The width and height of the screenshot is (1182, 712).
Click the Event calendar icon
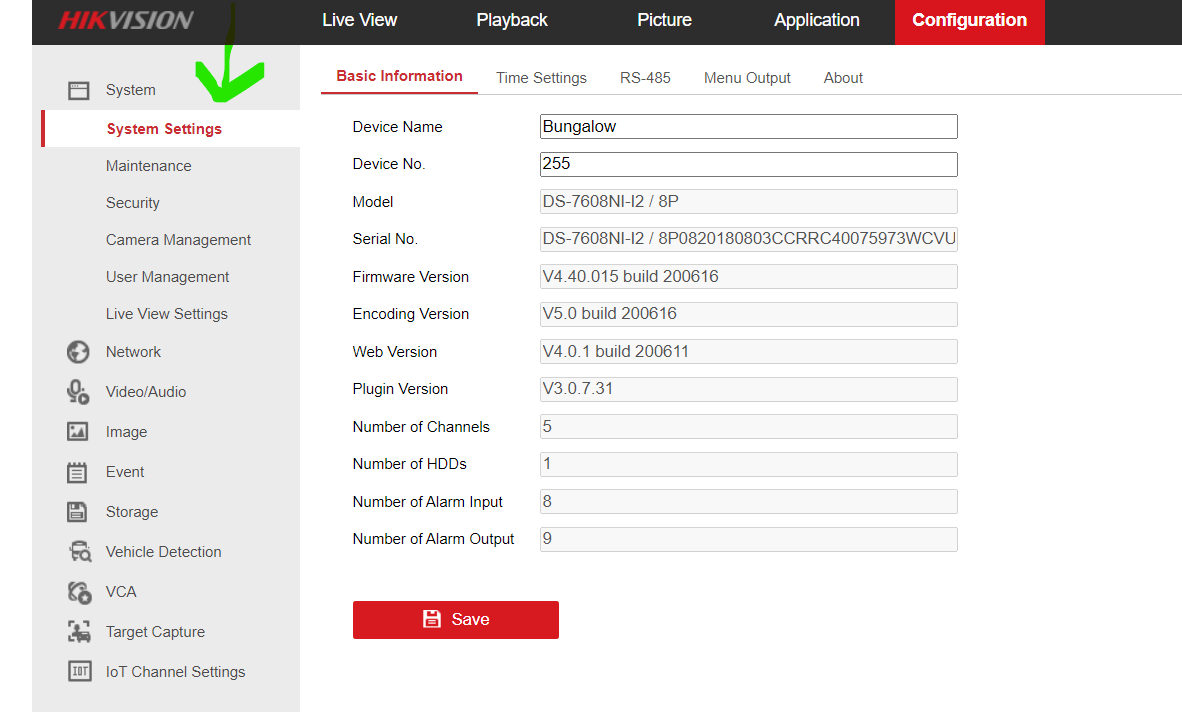click(78, 472)
